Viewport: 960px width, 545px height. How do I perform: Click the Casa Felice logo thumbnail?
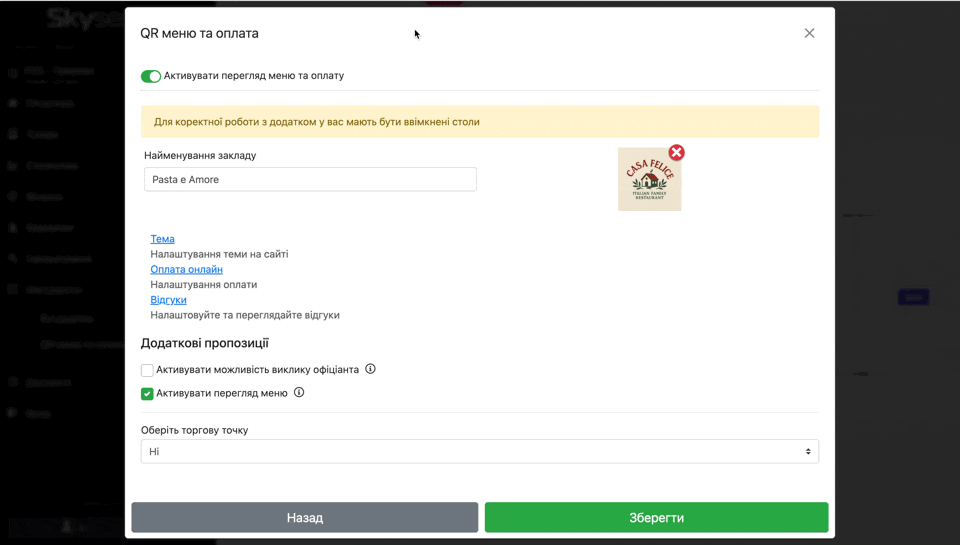click(649, 181)
